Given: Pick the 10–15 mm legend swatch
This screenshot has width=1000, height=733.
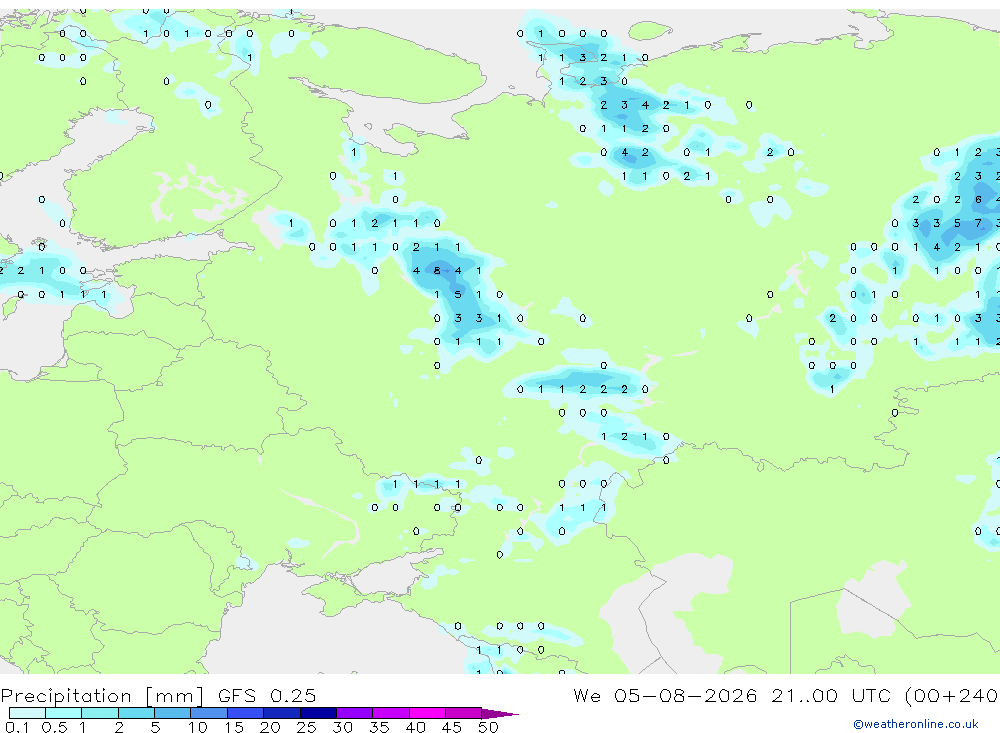Looking at the screenshot, I should 209,713.
